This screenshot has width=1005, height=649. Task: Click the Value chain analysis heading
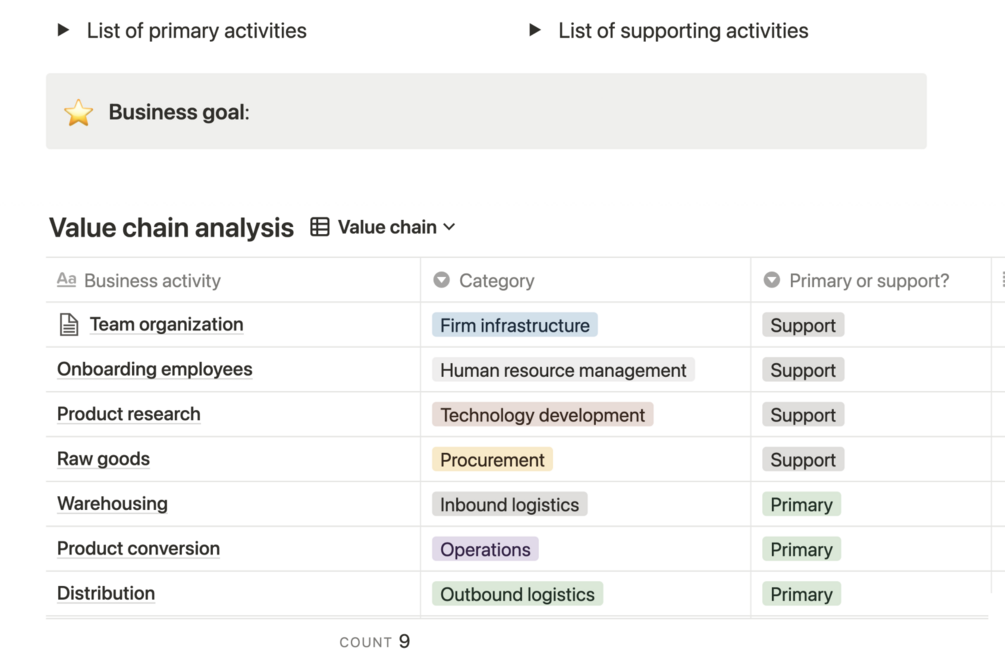coord(171,228)
